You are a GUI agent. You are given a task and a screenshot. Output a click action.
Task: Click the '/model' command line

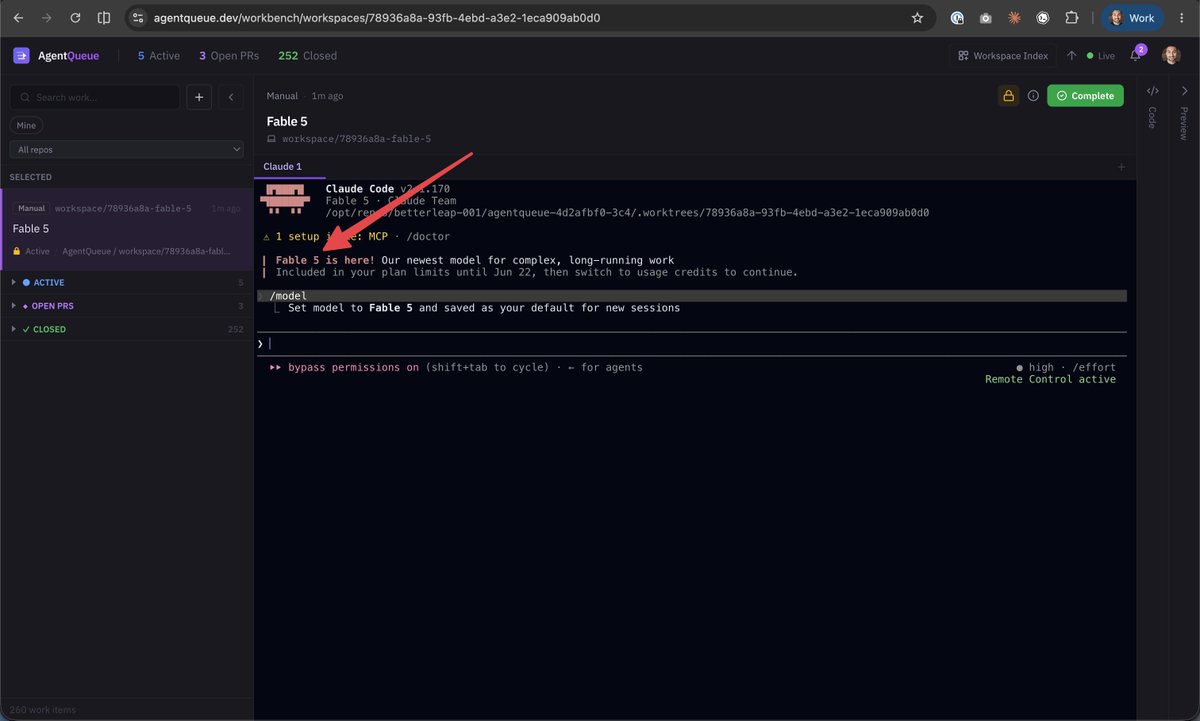point(692,296)
